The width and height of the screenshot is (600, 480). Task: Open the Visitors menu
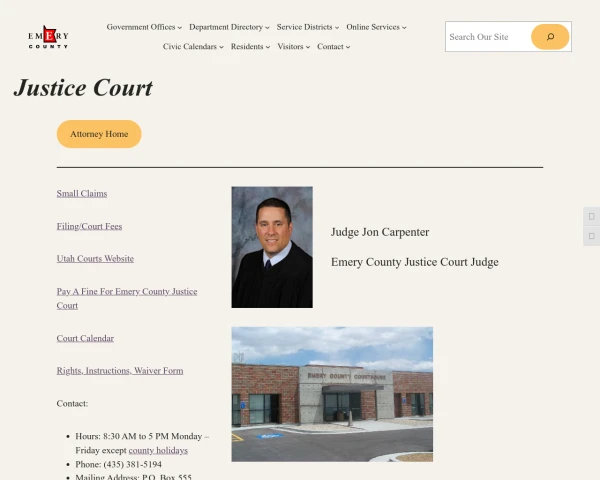click(x=293, y=47)
